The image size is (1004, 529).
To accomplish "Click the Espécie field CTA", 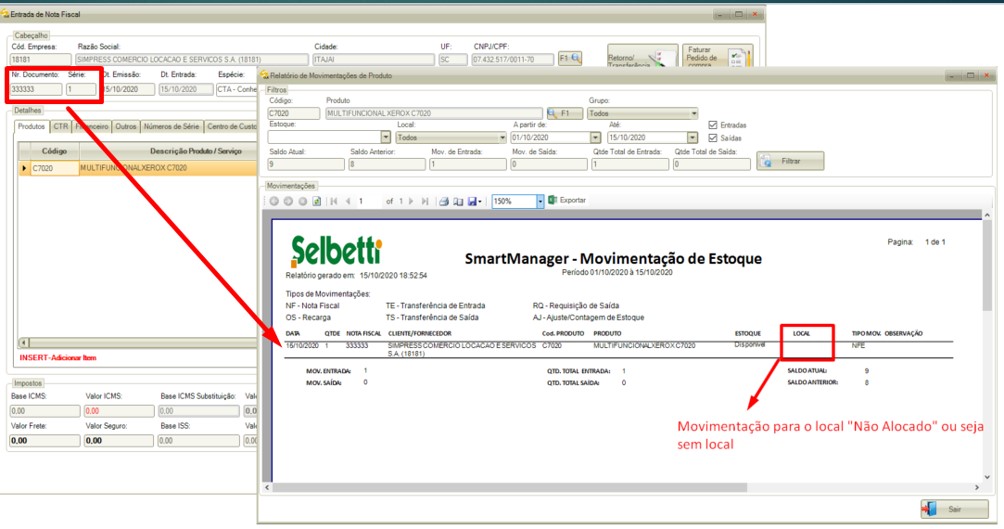I will (236, 90).
